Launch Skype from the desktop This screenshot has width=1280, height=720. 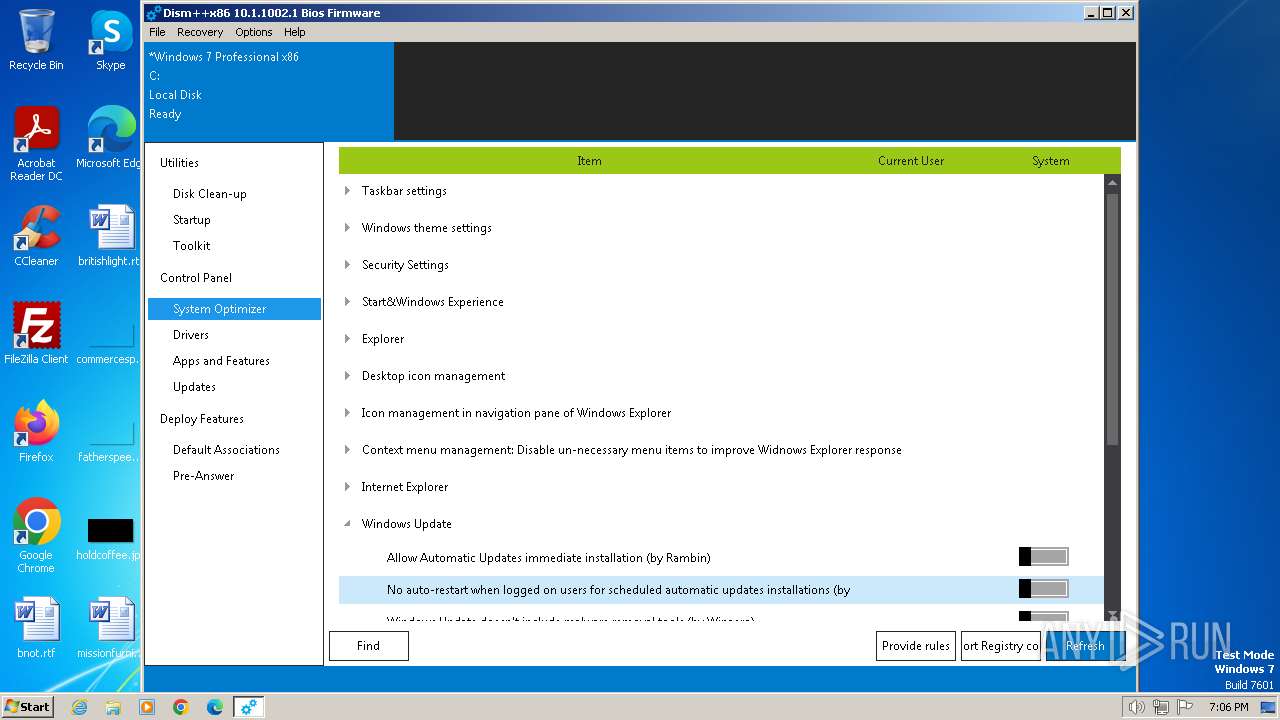pos(111,41)
